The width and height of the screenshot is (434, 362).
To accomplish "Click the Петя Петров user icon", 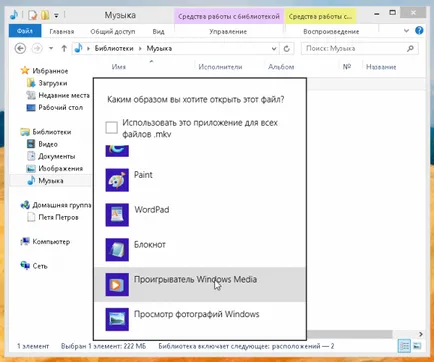I will click(x=31, y=217).
